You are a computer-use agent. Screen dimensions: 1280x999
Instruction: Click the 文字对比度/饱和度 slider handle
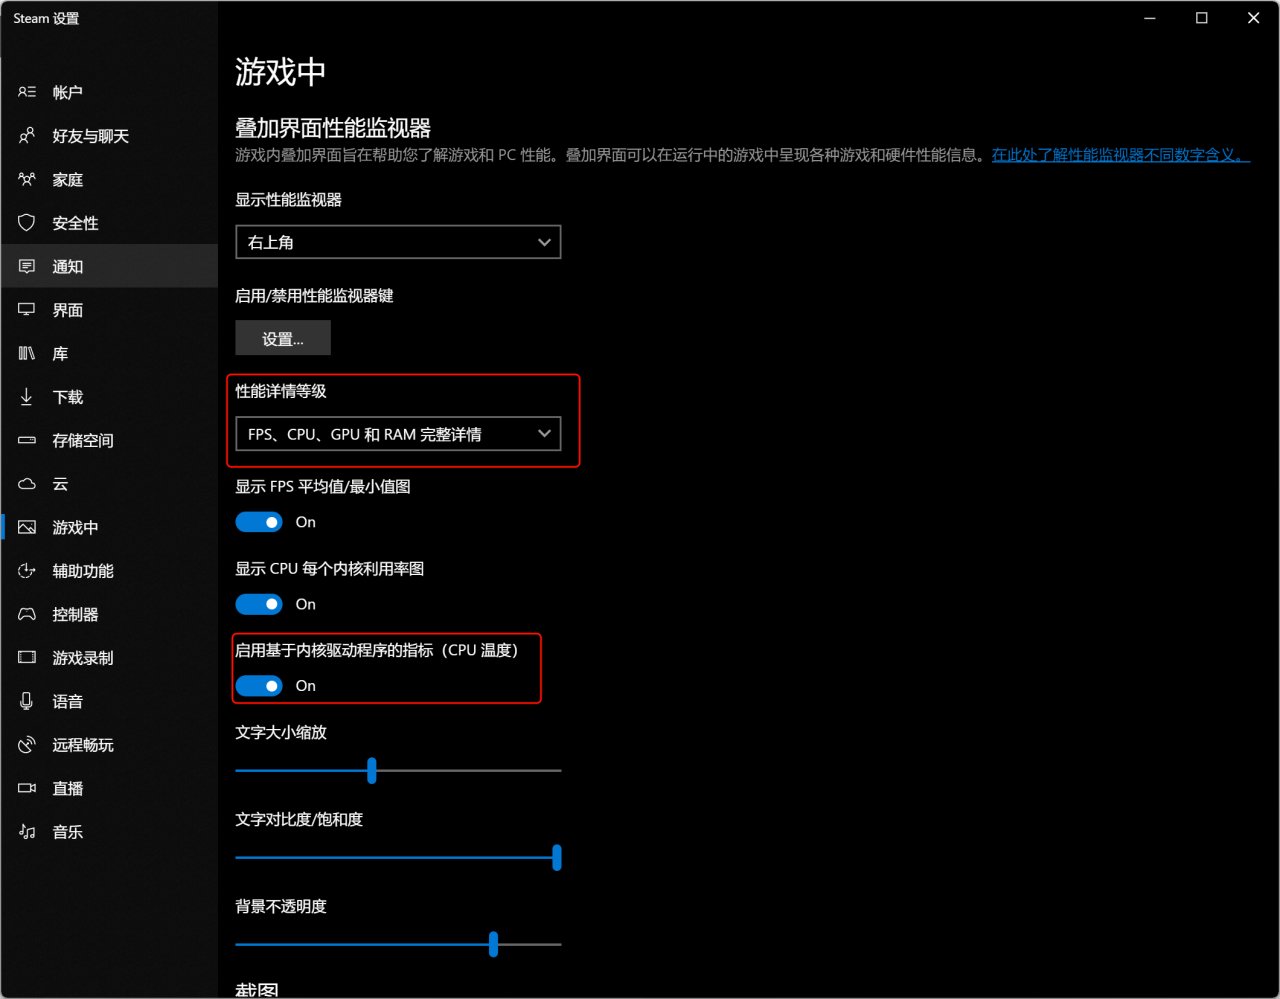(x=557, y=857)
